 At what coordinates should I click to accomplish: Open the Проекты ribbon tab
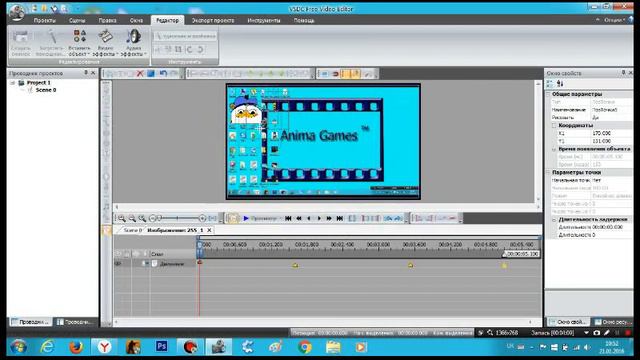point(44,20)
